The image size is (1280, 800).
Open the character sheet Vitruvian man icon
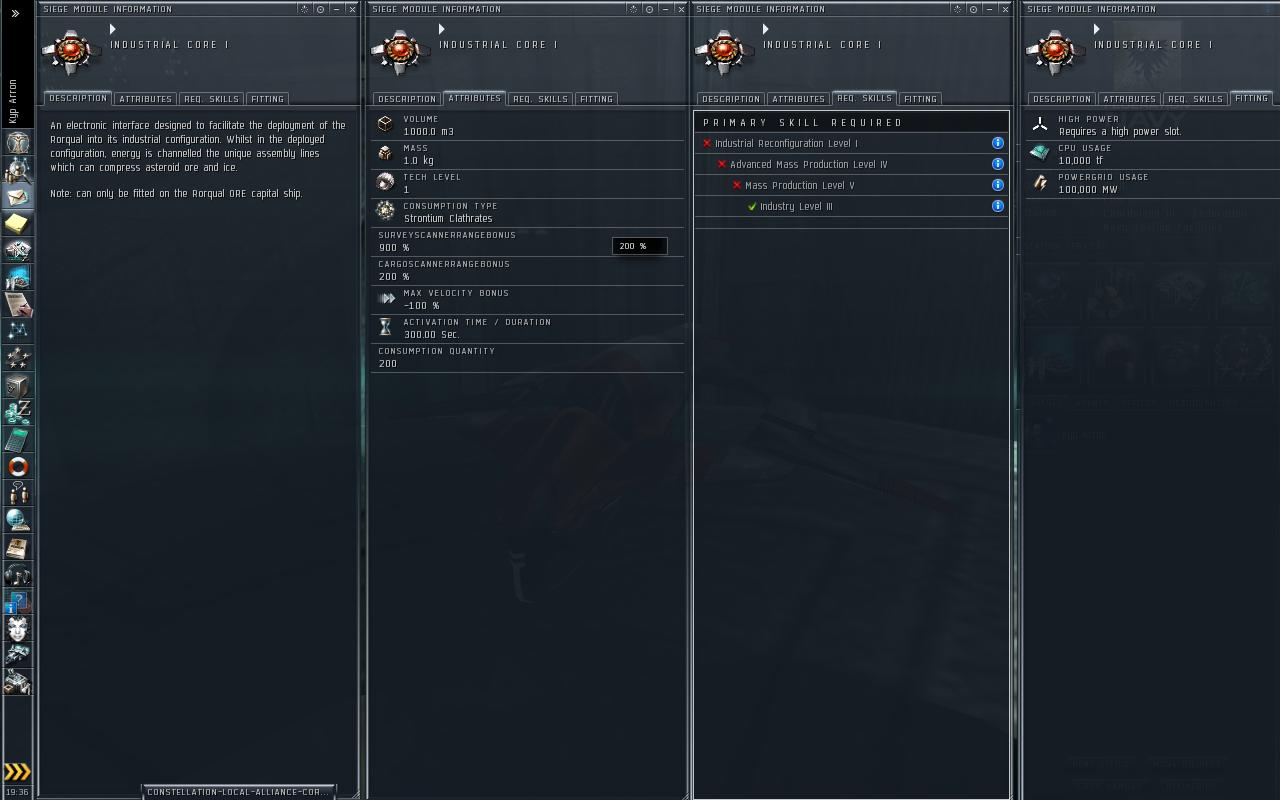point(17,142)
